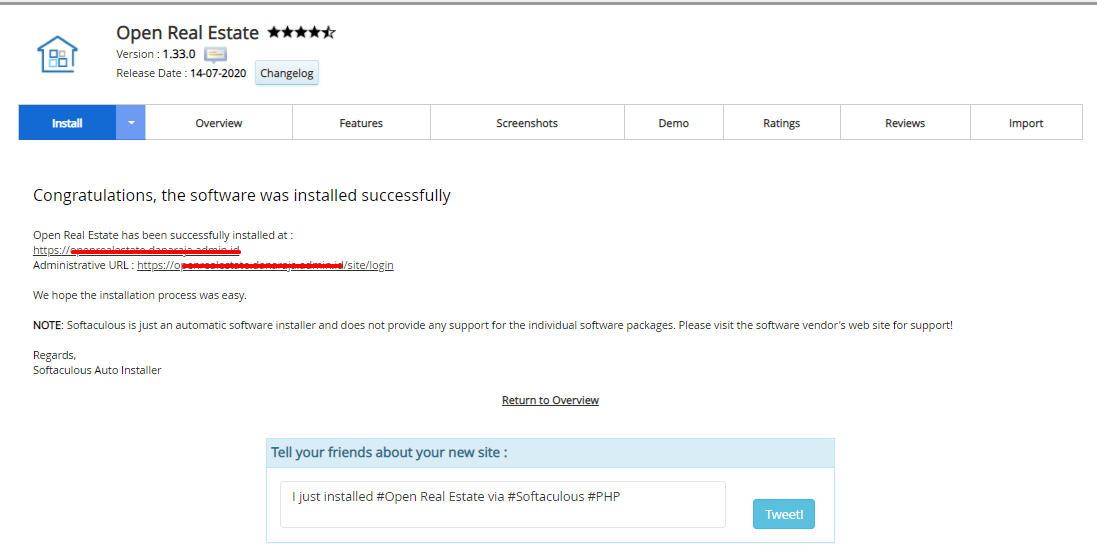Open the version notes speech bubble icon
The image size is (1097, 556).
(x=215, y=55)
